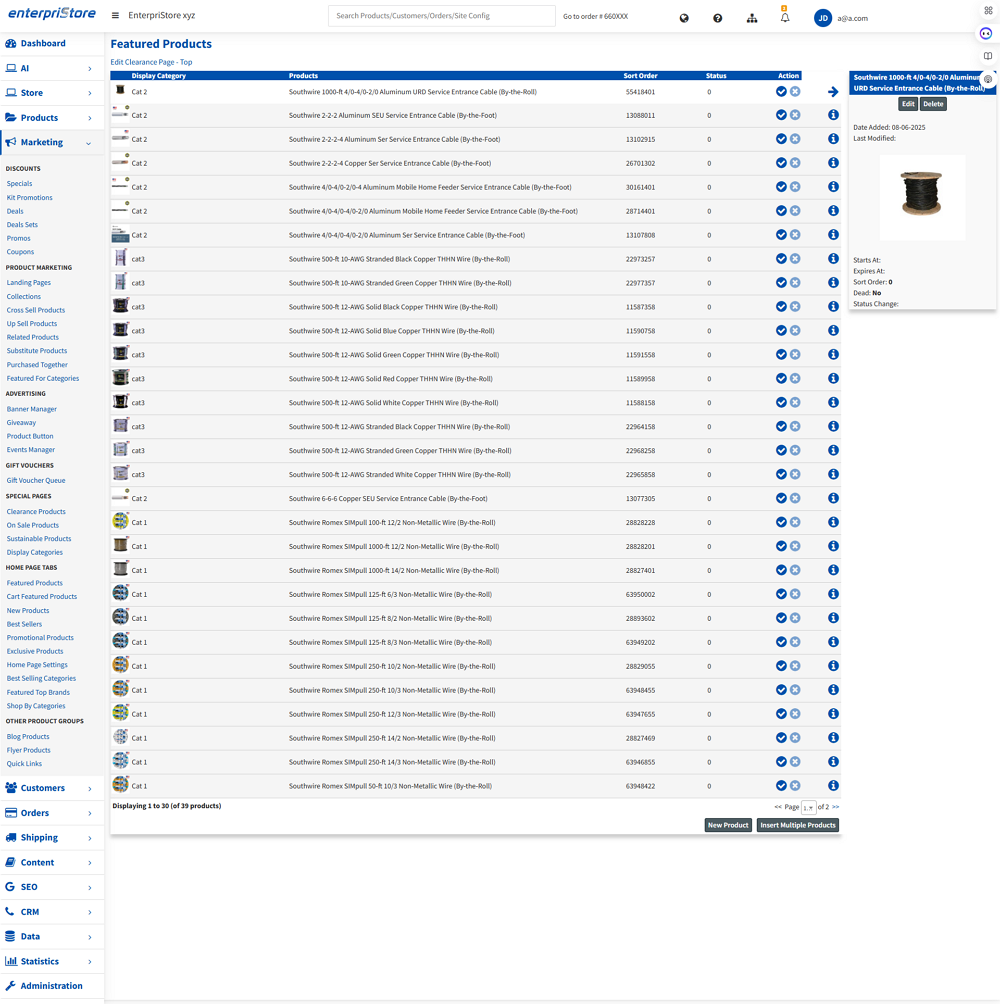
Task: Expand the Customers sidebar section
Action: pyautogui.click(x=52, y=788)
